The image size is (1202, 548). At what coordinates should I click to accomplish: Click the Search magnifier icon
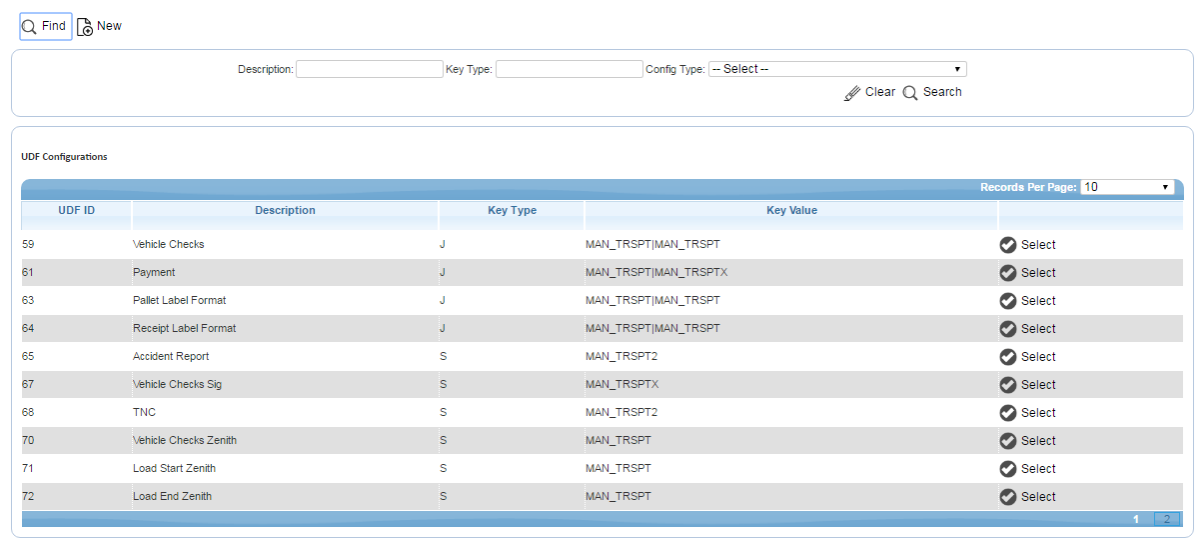[910, 93]
